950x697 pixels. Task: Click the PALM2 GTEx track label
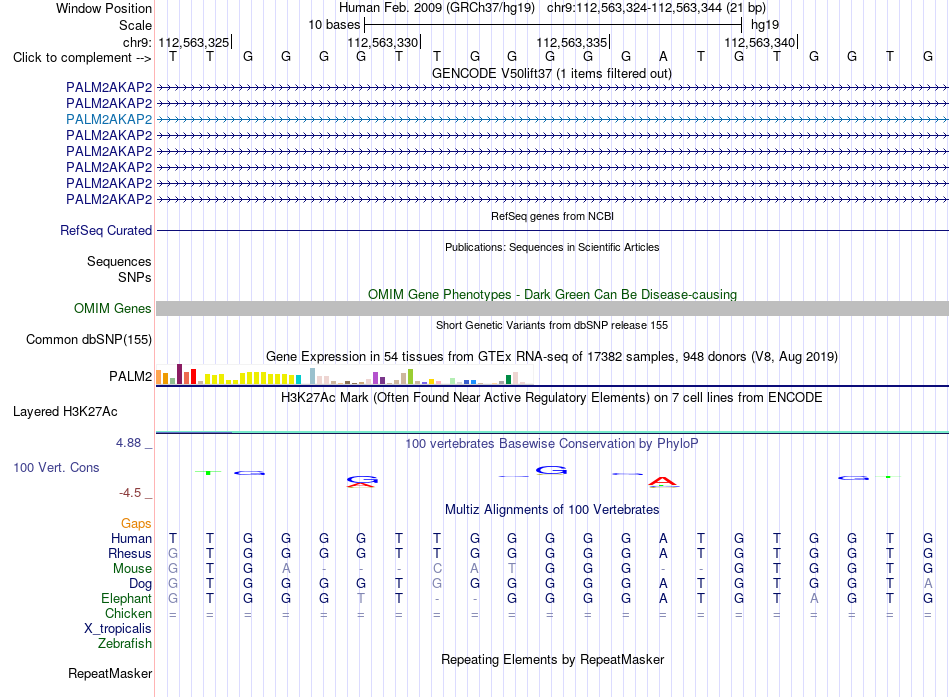coord(130,376)
